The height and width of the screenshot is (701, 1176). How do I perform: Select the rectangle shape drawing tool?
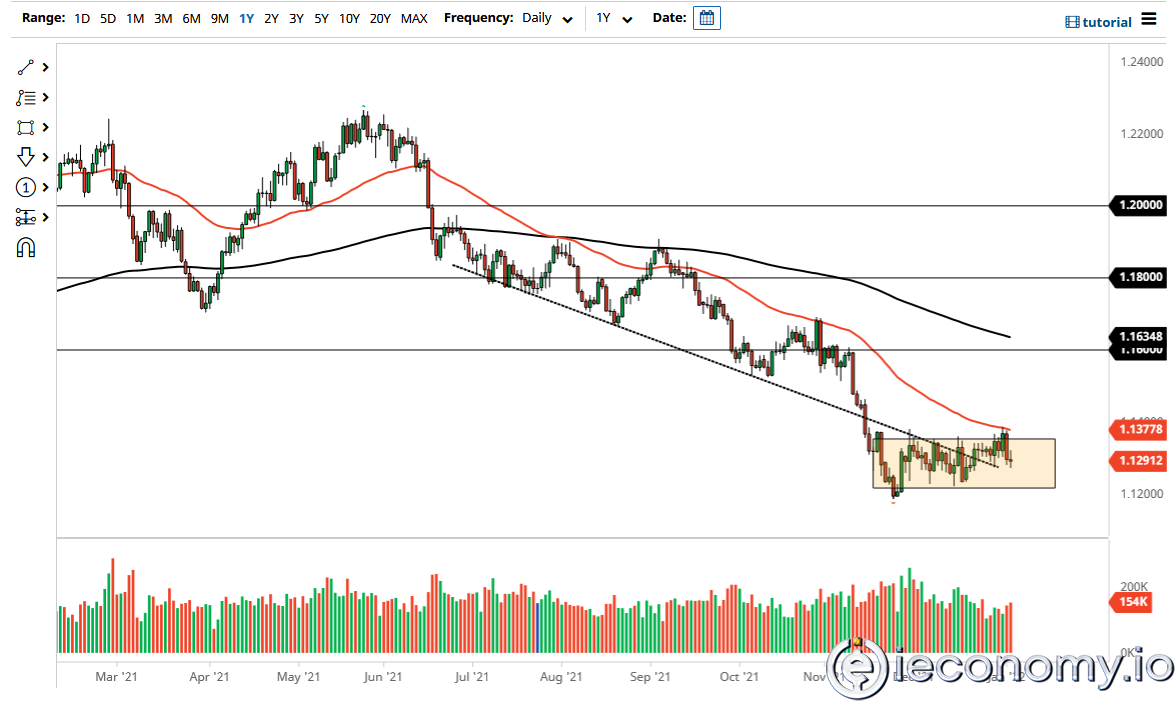click(26, 127)
